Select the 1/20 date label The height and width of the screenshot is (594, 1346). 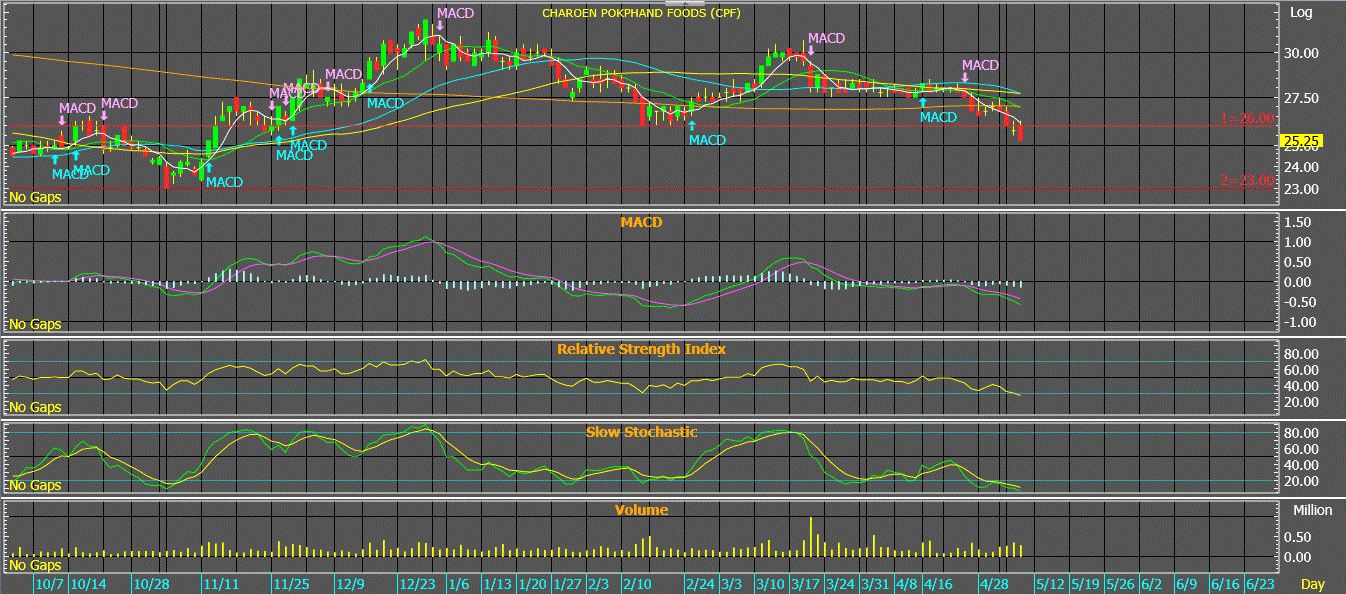(x=531, y=584)
